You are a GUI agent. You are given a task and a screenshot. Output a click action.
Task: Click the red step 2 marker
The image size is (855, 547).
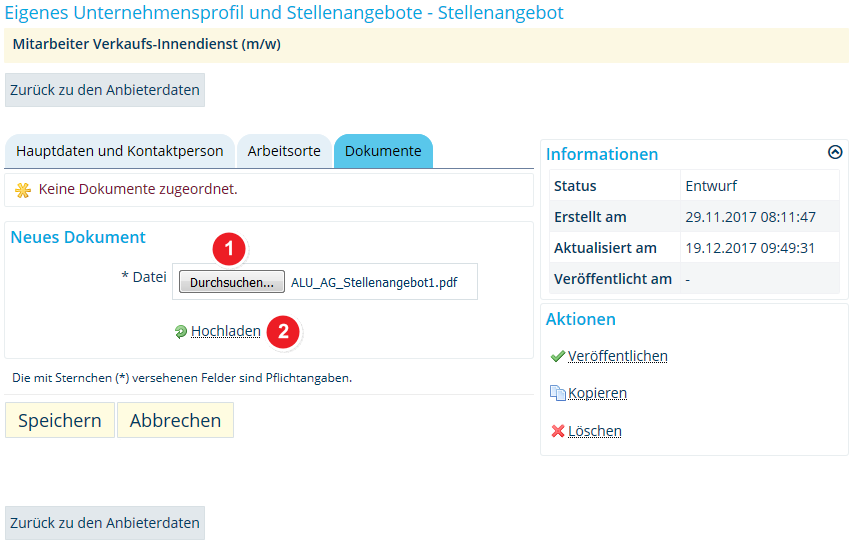coord(284,332)
